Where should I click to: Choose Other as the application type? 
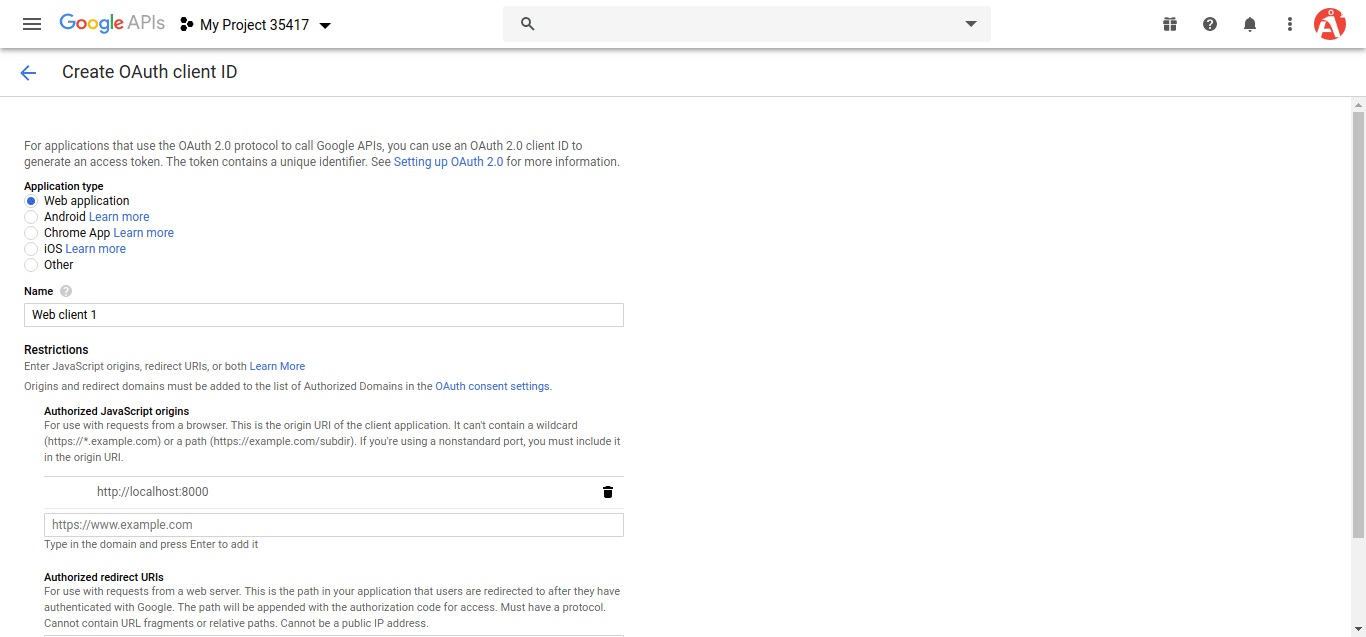click(x=31, y=264)
